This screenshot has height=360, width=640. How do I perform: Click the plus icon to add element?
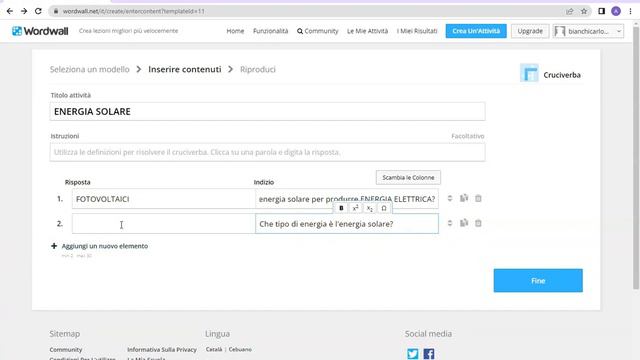pos(54,246)
